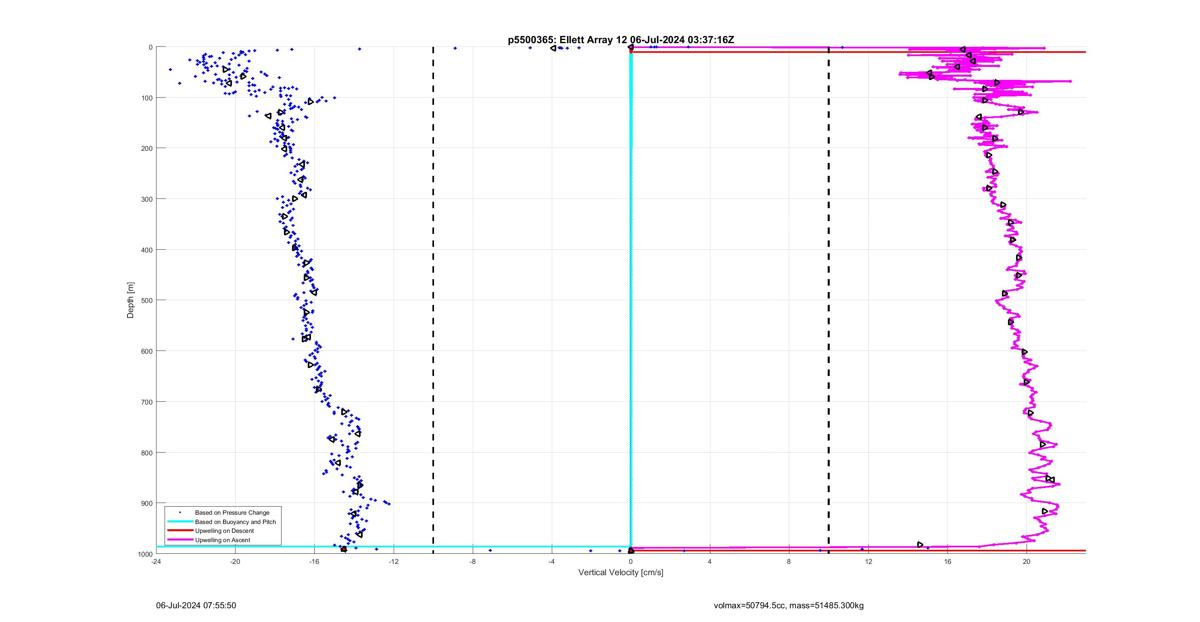Select 'Upwelling on Descent' legend entry
This screenshot has height=622, width=1200.
[x=224, y=531]
